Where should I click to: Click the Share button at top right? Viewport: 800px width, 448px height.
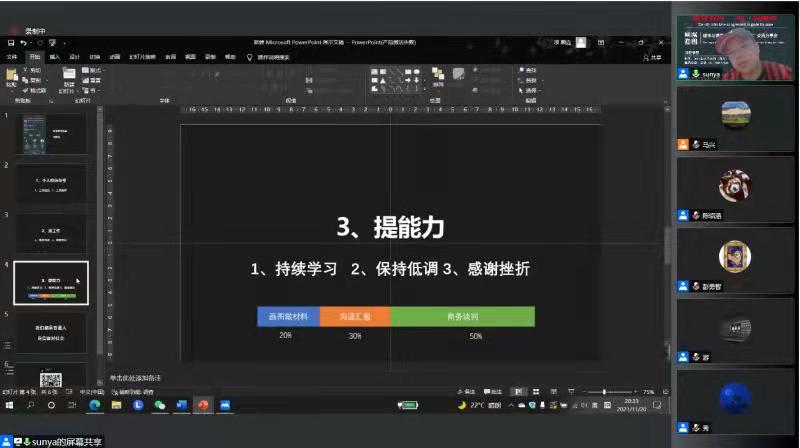[654, 57]
